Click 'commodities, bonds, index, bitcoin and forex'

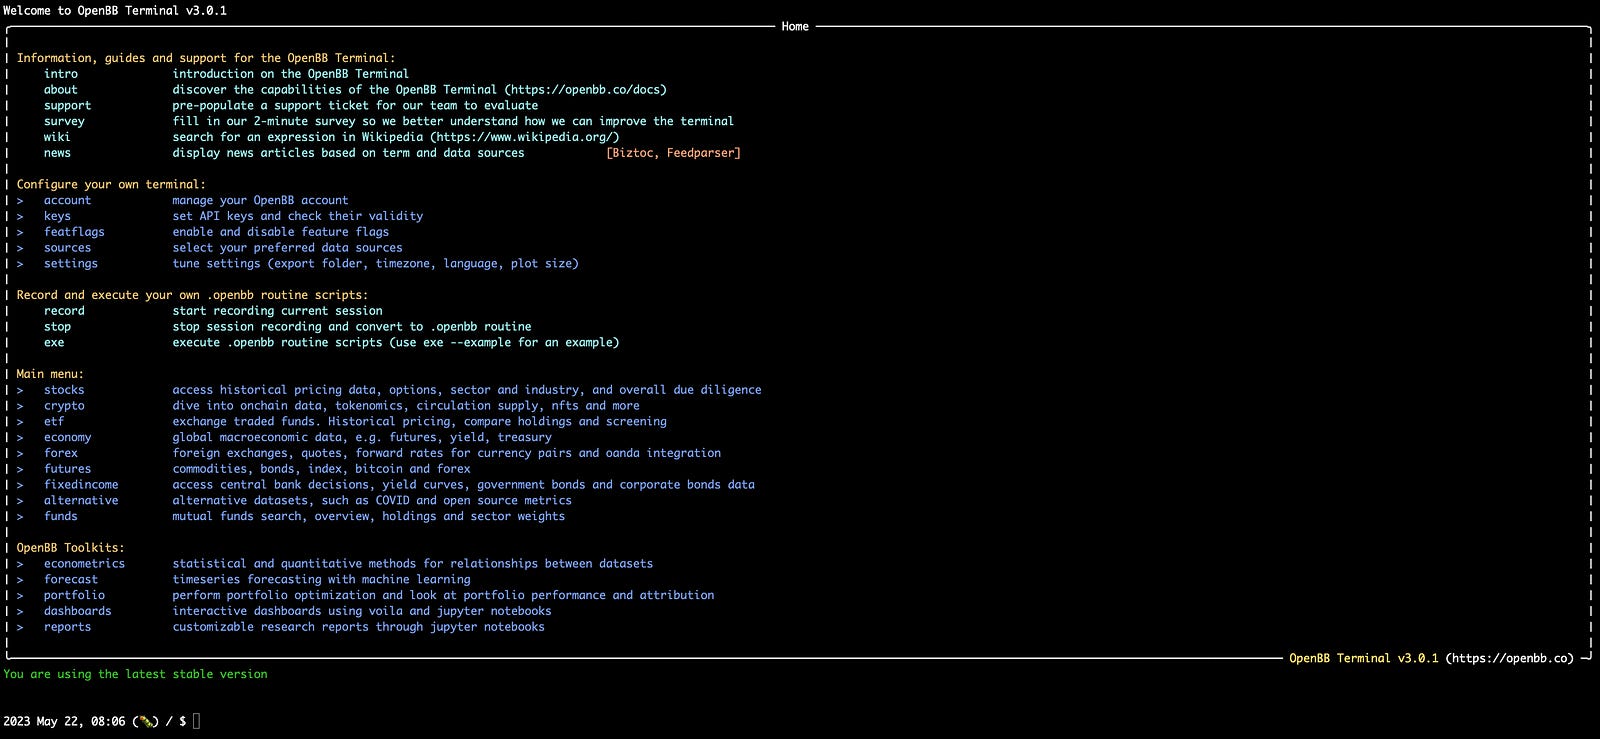click(321, 469)
